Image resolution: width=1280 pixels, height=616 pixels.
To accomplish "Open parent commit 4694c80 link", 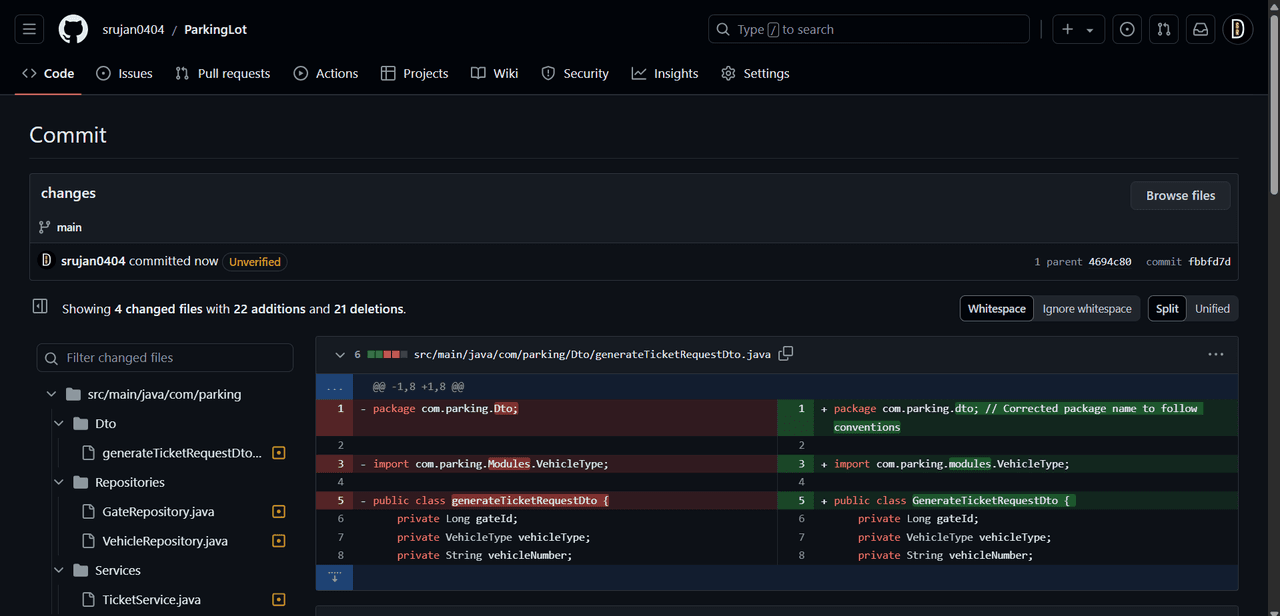I will [1110, 262].
